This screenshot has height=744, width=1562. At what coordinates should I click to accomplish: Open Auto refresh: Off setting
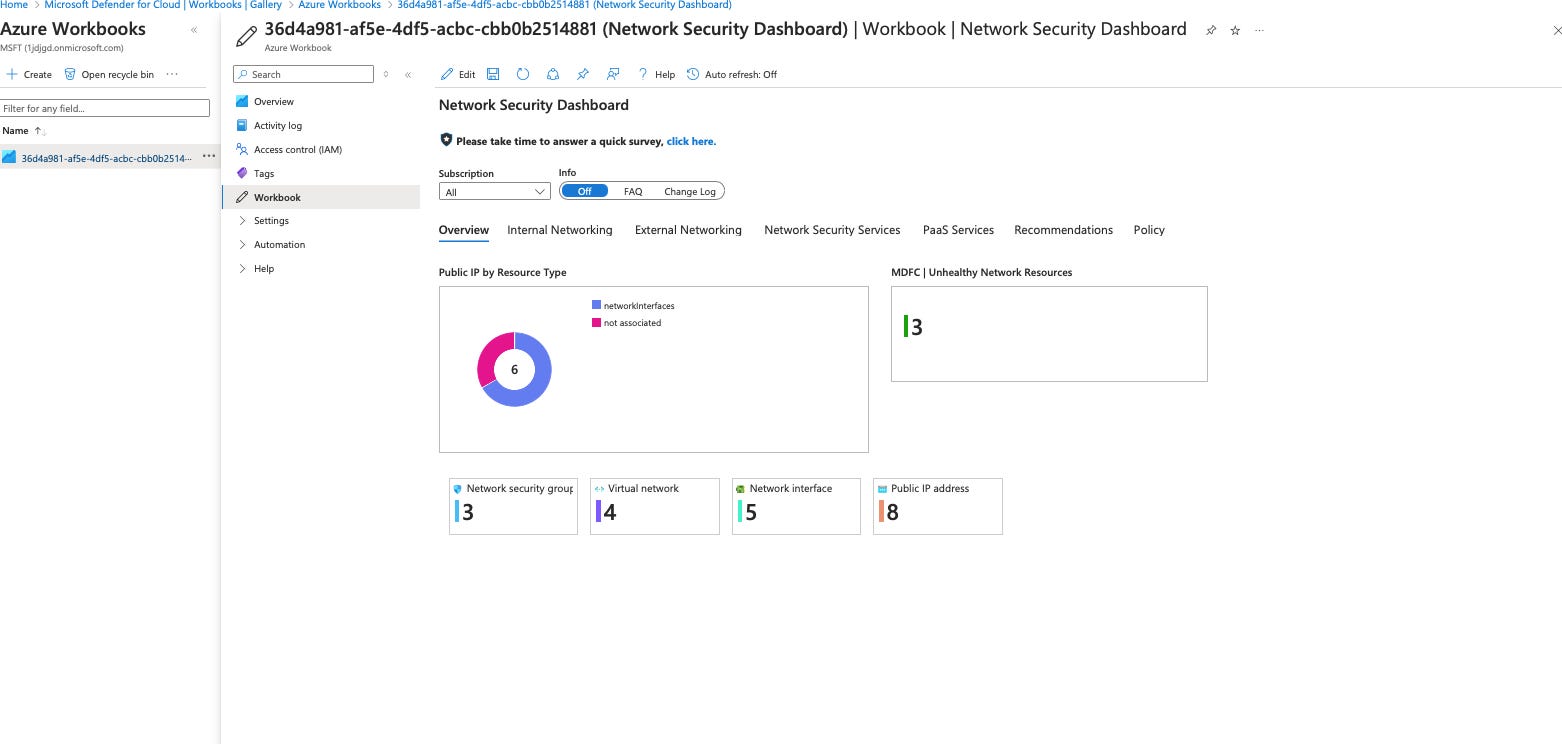point(732,74)
